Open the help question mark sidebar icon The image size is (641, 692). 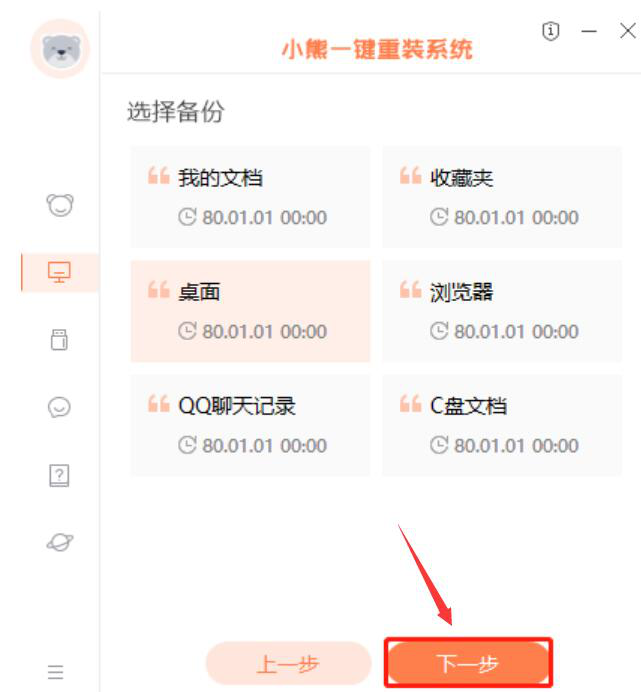[59, 475]
